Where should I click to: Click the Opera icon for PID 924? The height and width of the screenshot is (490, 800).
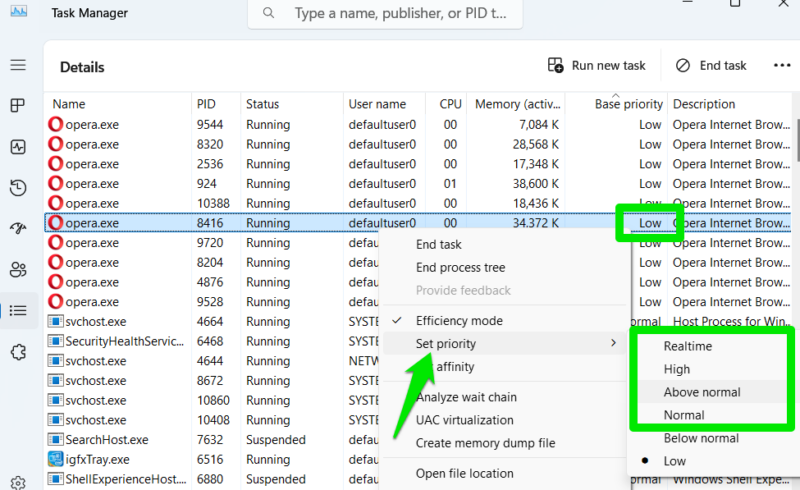pyautogui.click(x=55, y=184)
